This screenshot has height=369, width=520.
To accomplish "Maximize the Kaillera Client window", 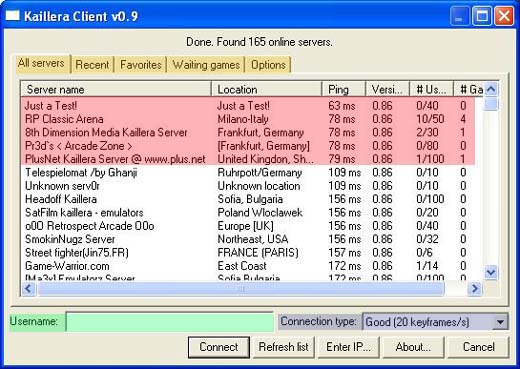I will click(482, 16).
